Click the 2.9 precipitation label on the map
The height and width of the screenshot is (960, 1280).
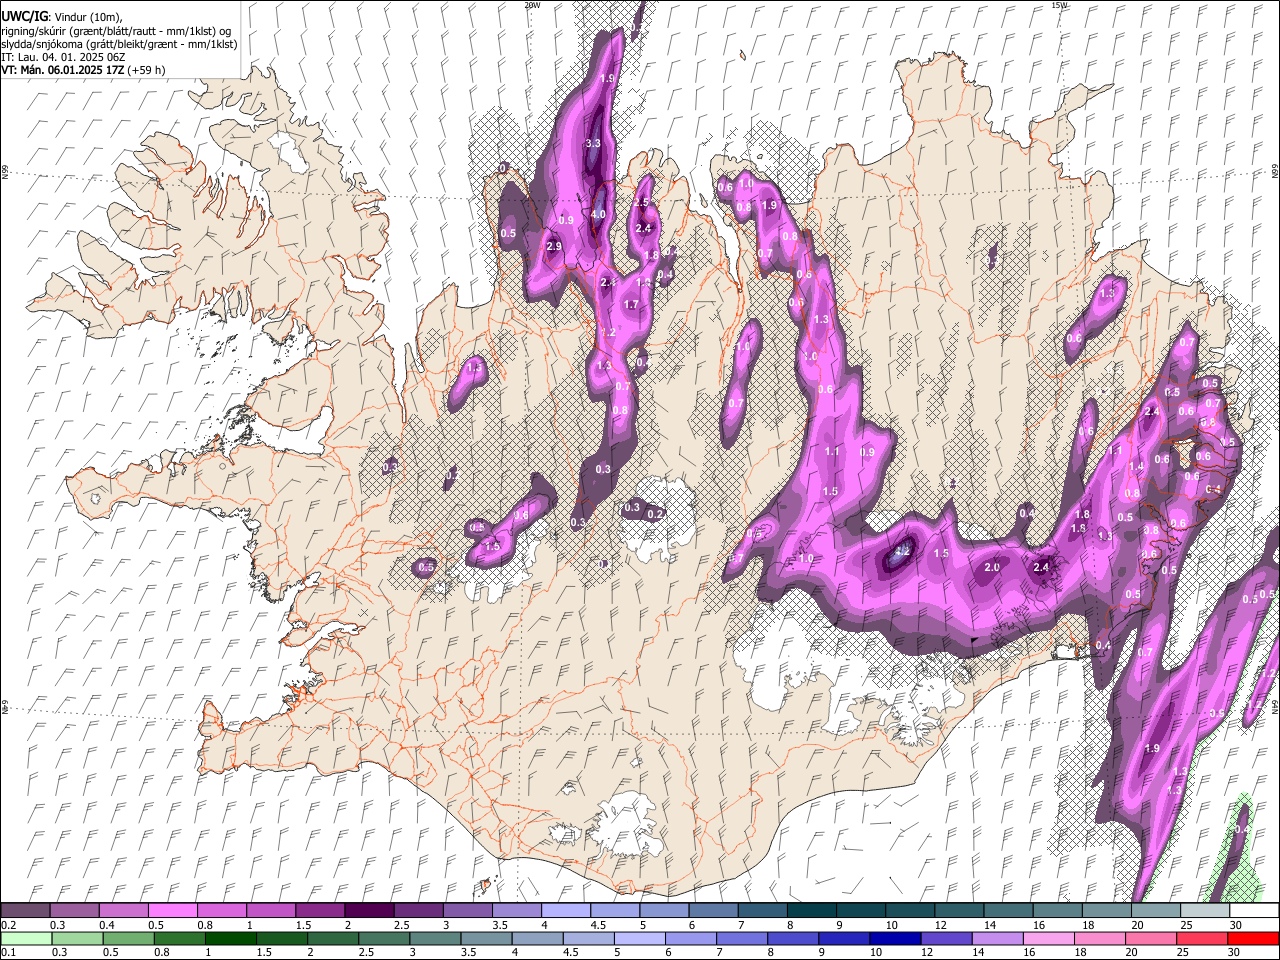554,246
